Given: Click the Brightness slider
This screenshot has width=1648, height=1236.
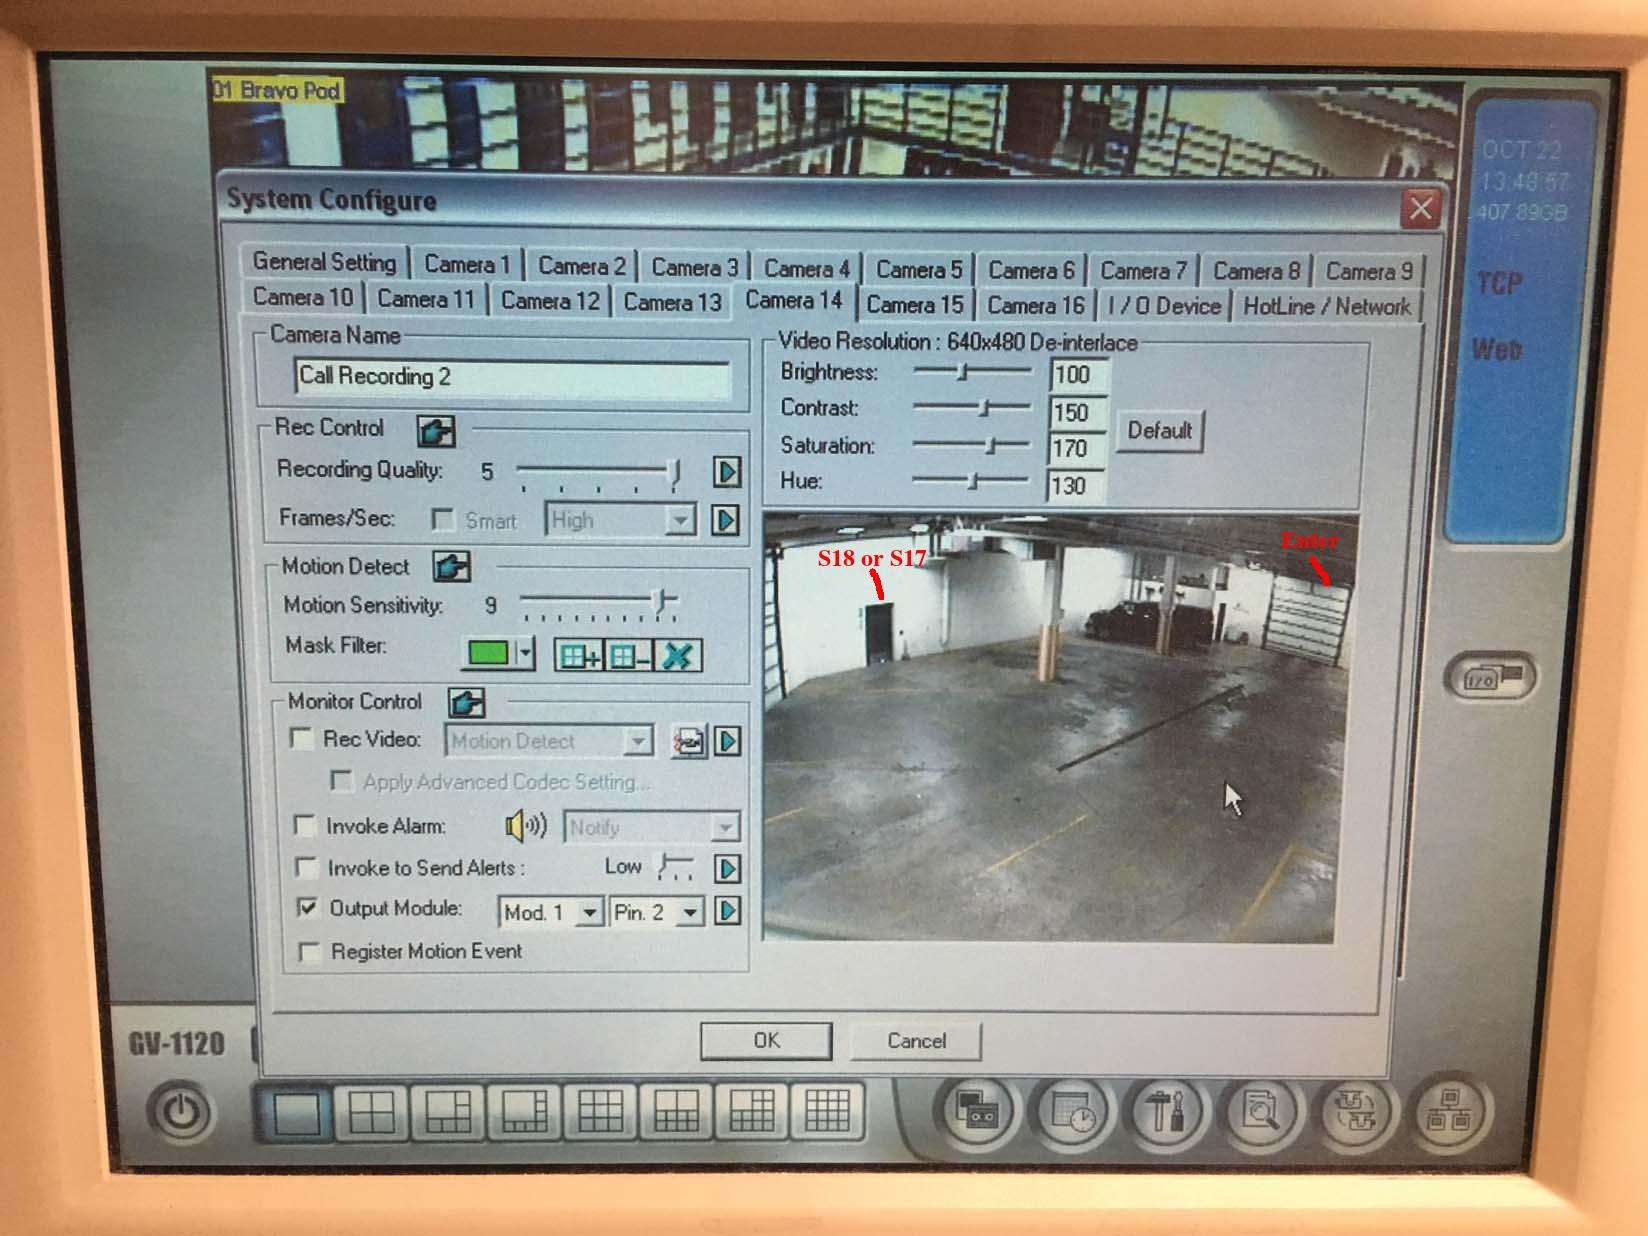Looking at the screenshot, I should tap(972, 371).
